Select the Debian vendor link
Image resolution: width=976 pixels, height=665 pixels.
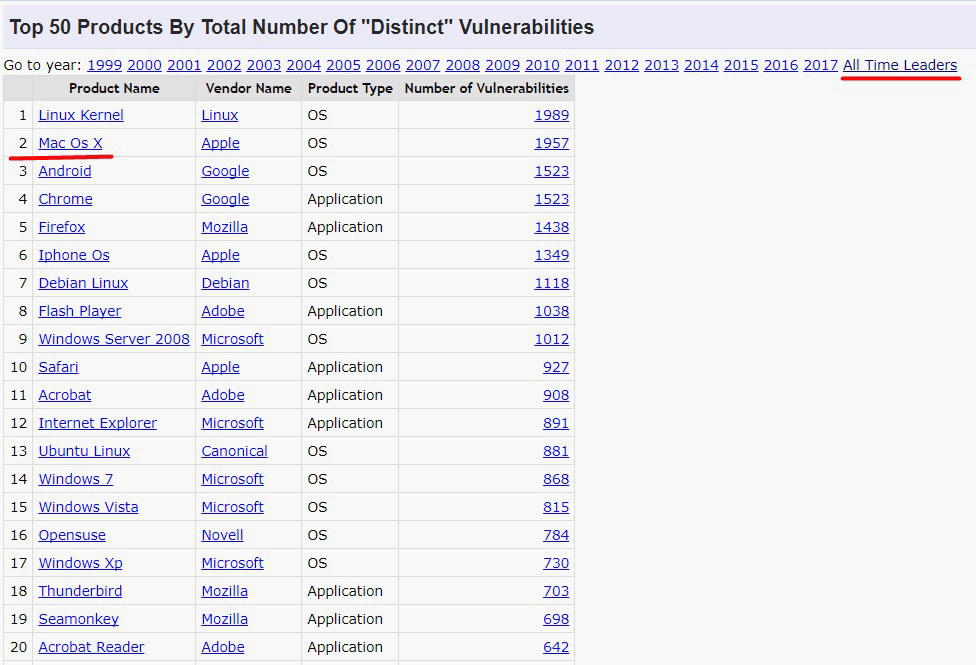pos(225,283)
